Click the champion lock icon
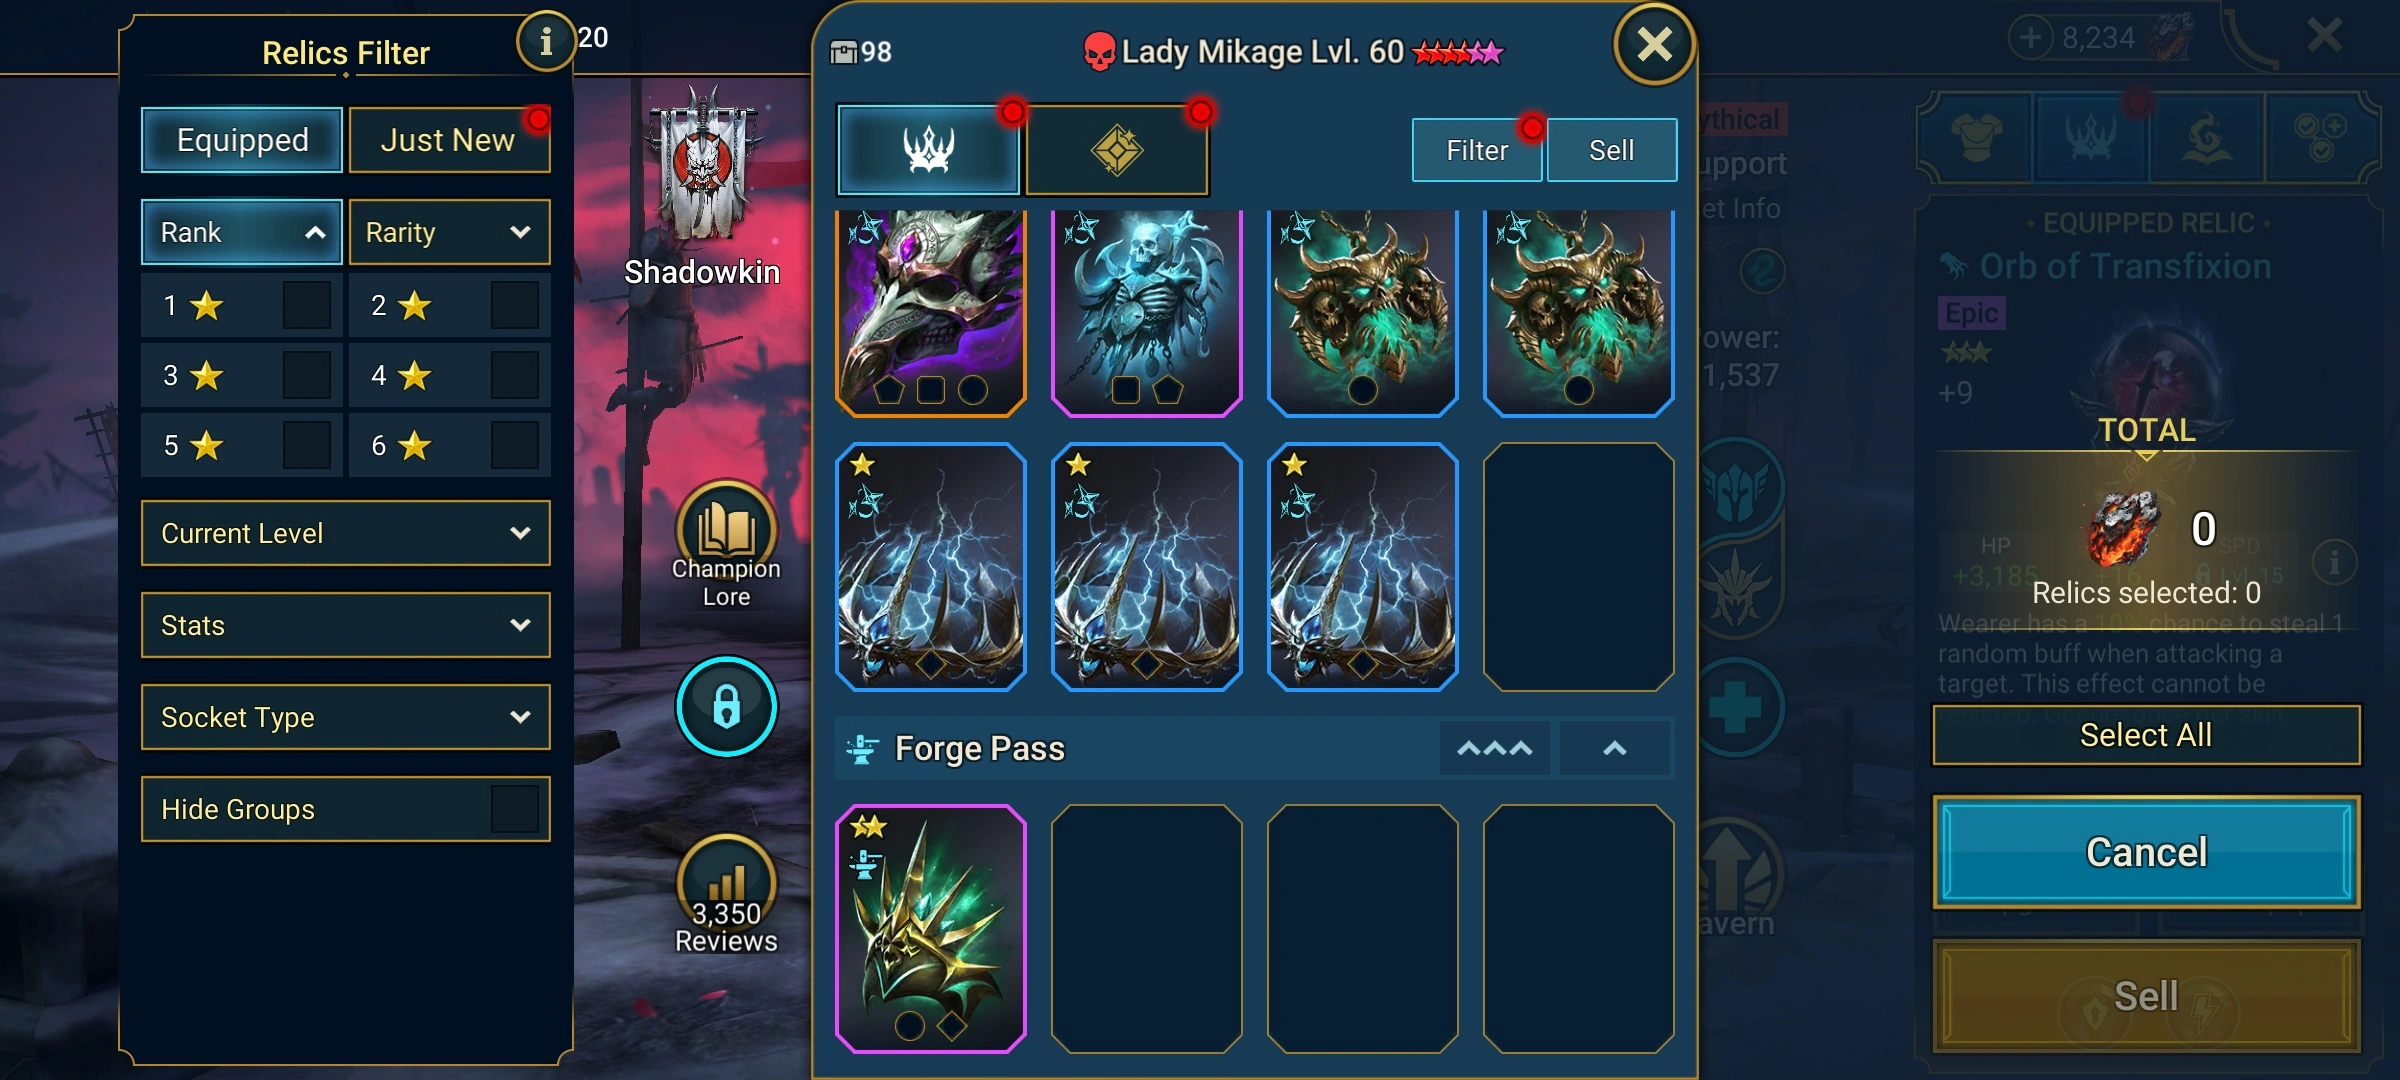This screenshot has height=1080, width=2400. coord(726,706)
